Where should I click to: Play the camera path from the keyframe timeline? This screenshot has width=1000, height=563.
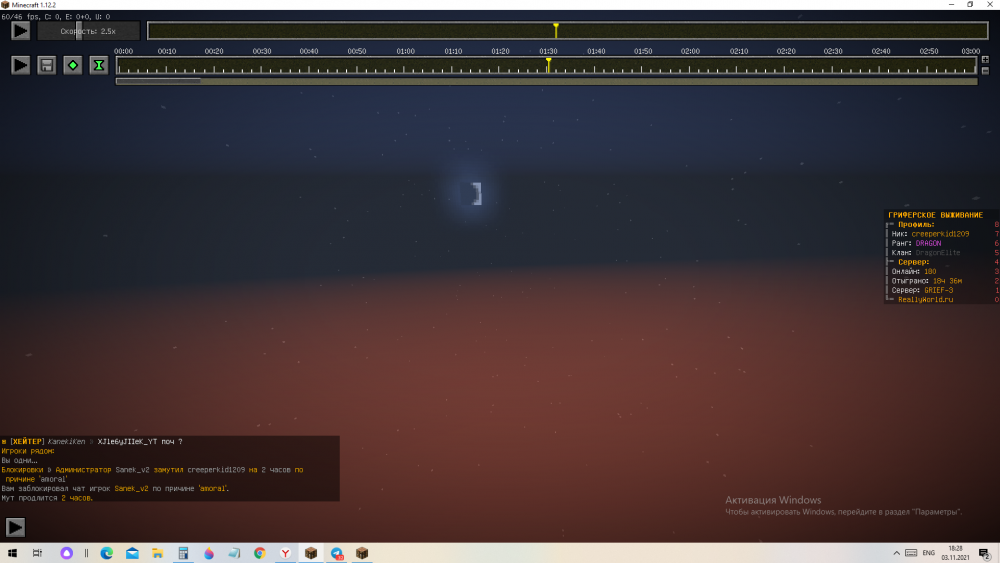click(20, 65)
